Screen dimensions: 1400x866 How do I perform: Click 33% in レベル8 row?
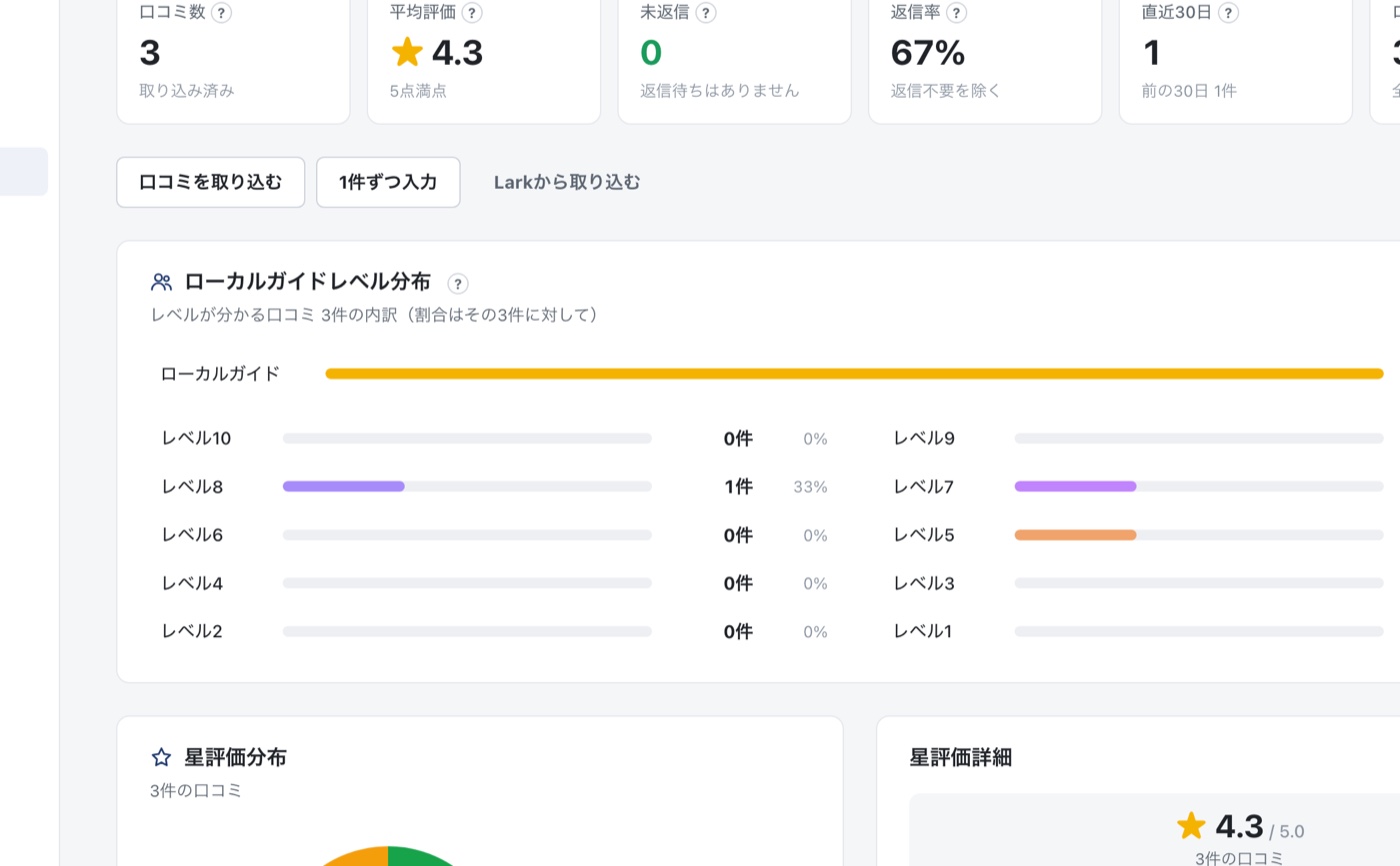pos(811,487)
